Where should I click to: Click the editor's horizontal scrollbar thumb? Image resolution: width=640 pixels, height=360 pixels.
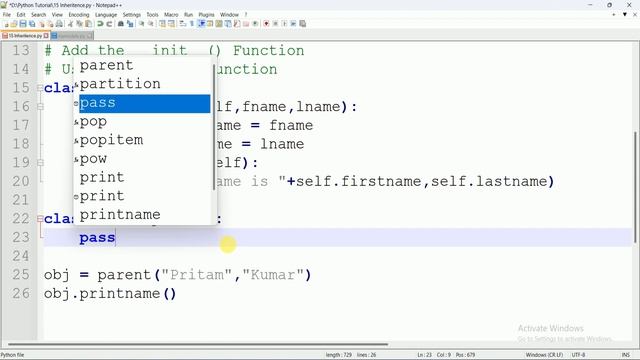(x=198, y=344)
